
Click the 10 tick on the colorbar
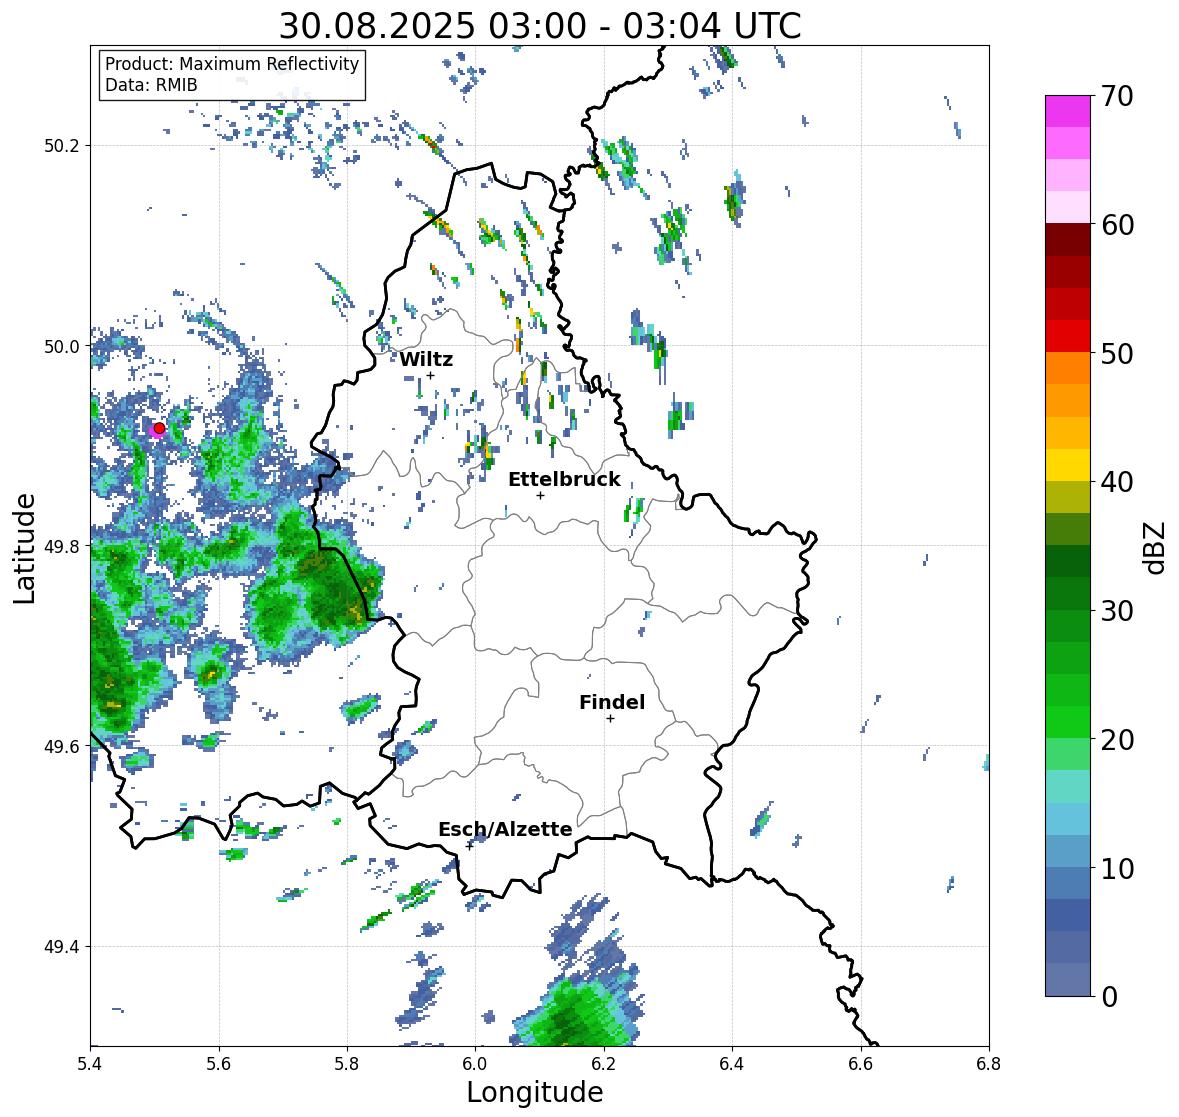(1117, 868)
